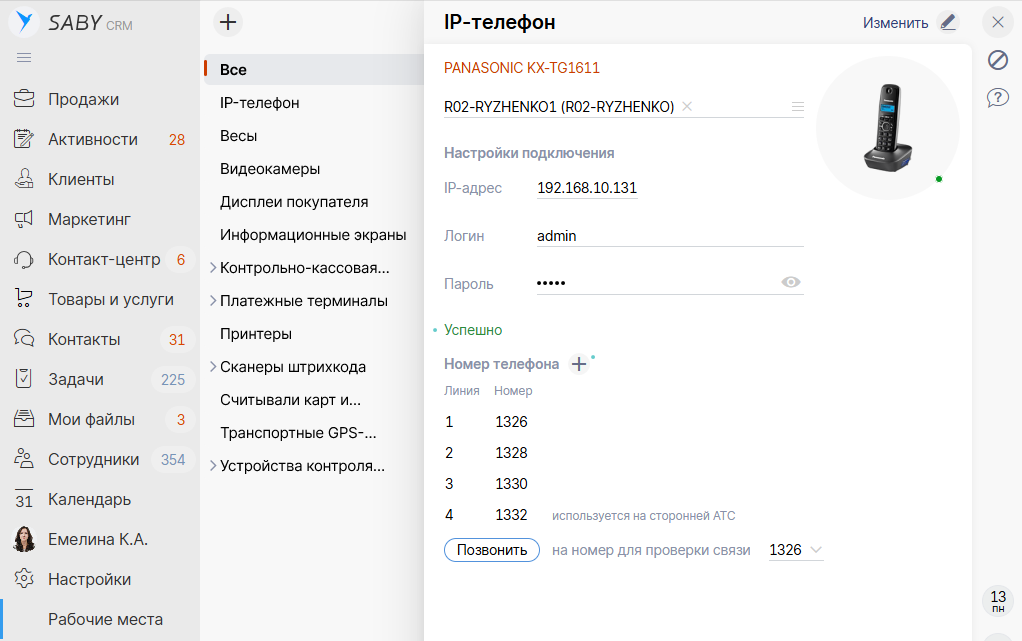The image size is (1022, 641).
Task: Go to Контакт-центр in the sidebar
Action: [103, 259]
